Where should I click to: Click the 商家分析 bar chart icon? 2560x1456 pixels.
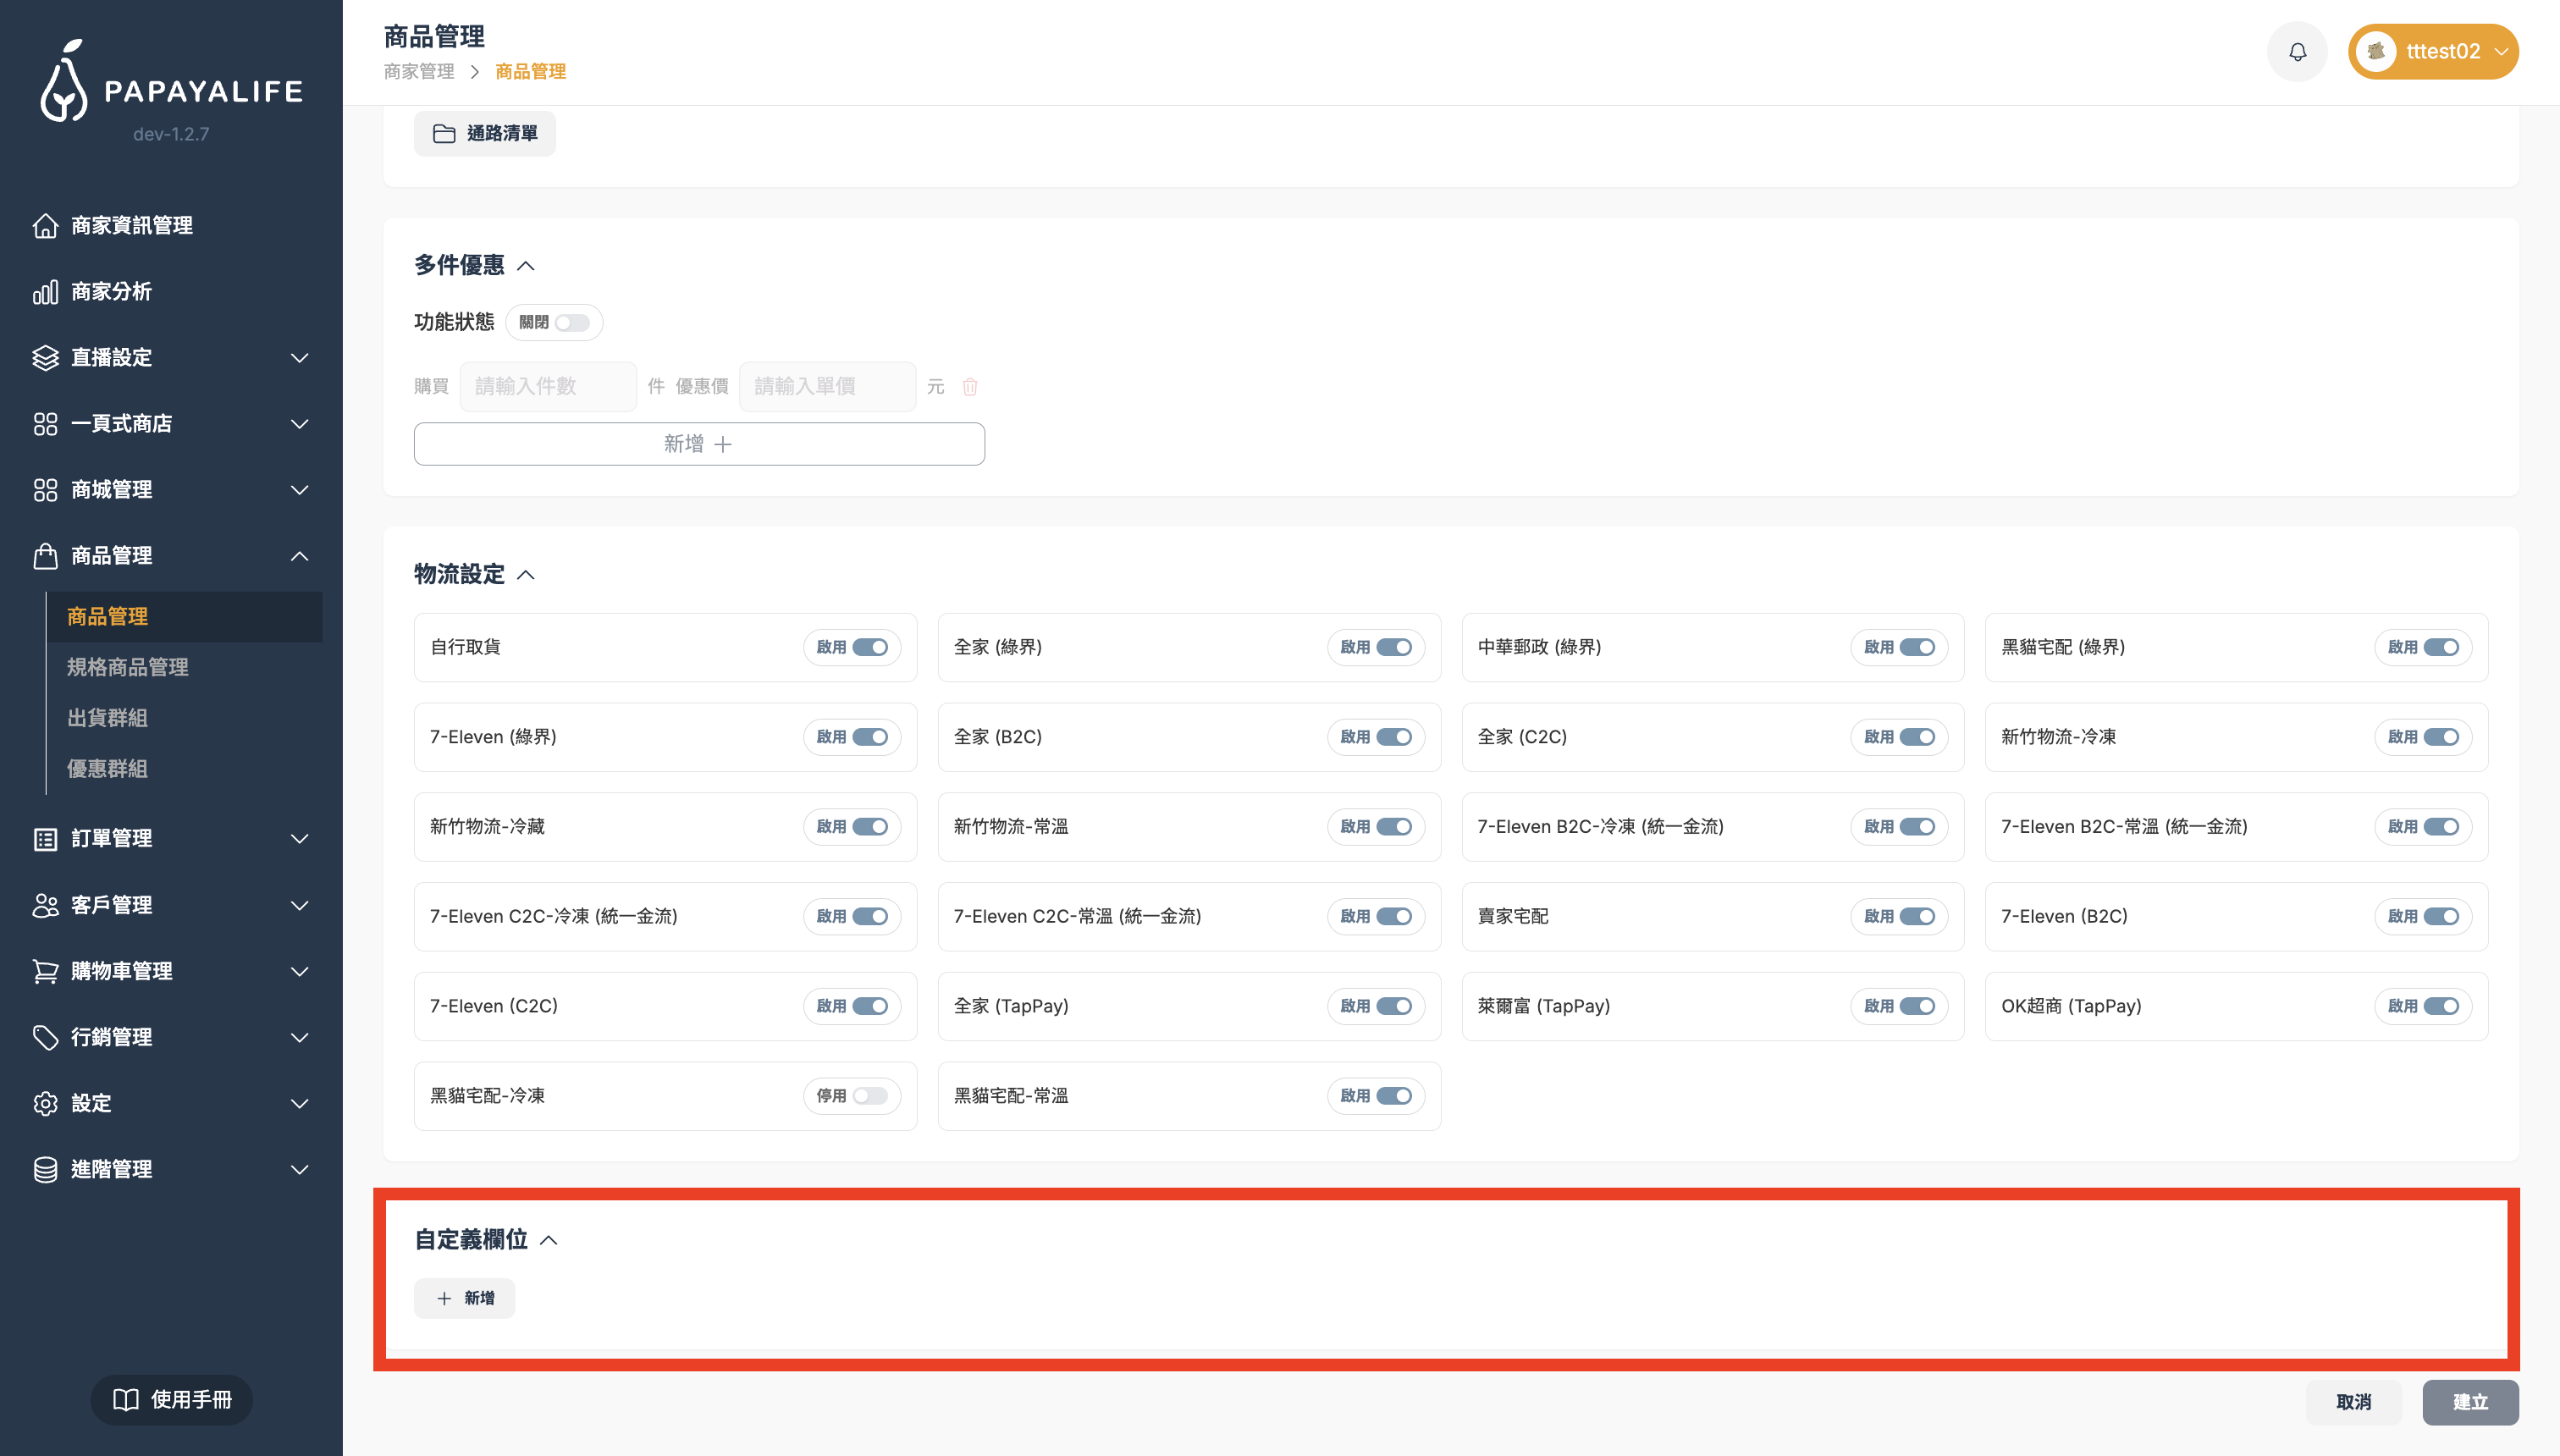[x=45, y=292]
